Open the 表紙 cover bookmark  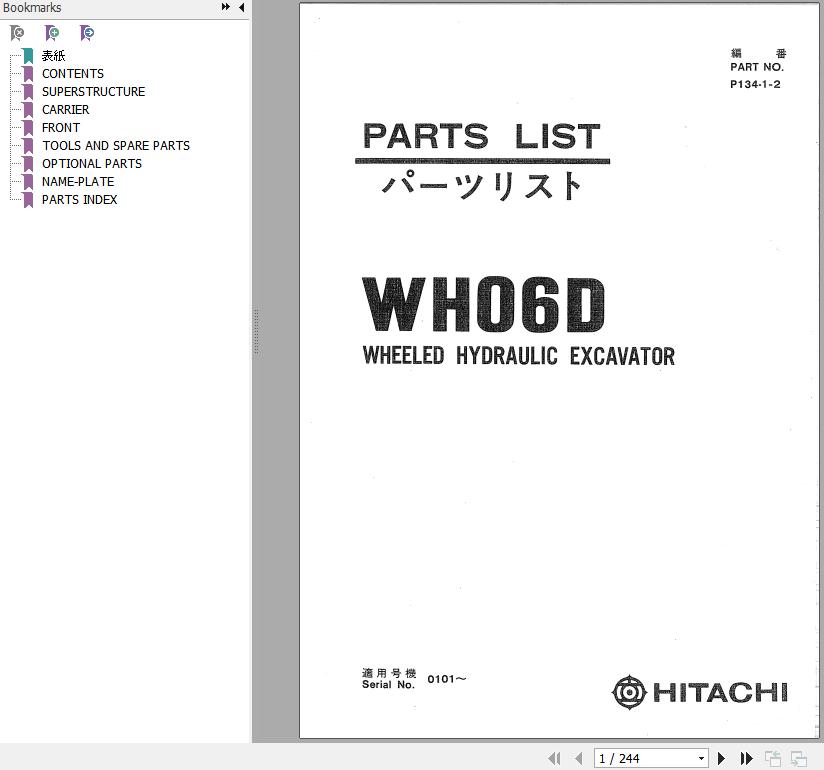point(54,56)
